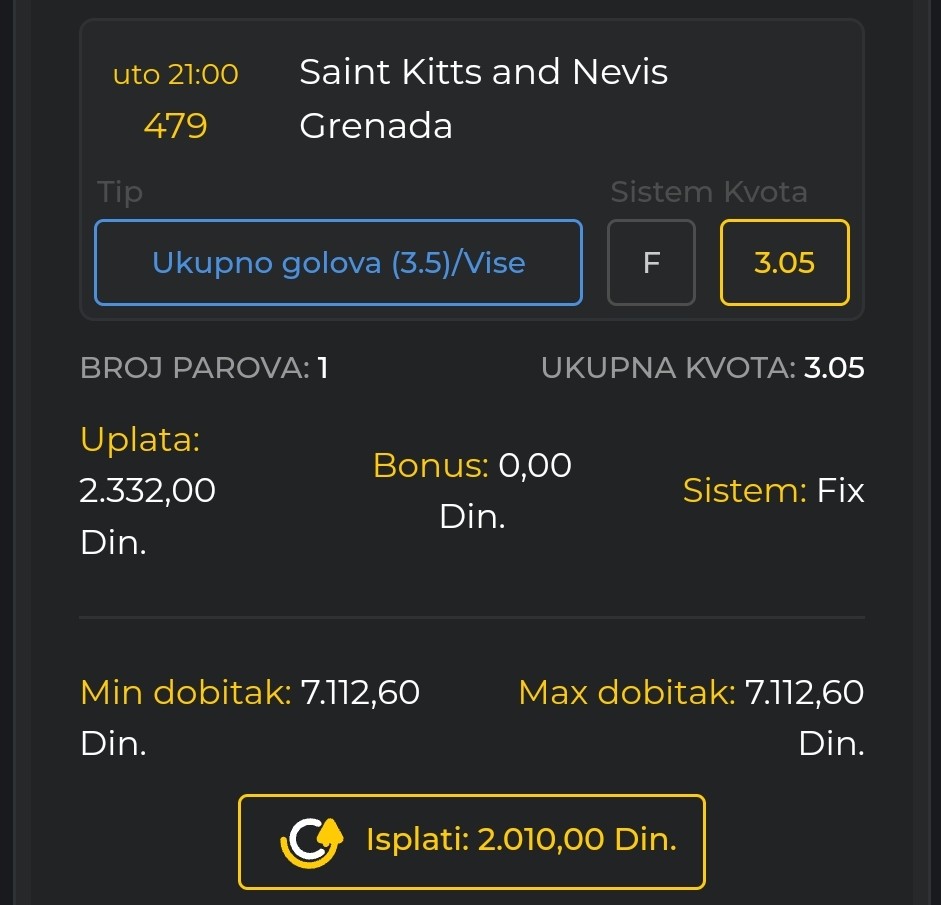Click the uto 21:00 match time
Screen dimensions: 941x905
(175, 74)
